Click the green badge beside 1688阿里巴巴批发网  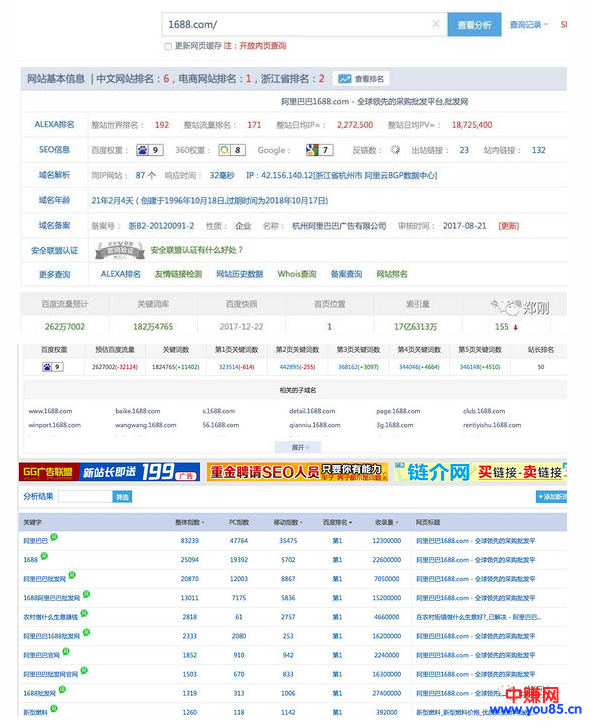pyautogui.click(x=86, y=594)
